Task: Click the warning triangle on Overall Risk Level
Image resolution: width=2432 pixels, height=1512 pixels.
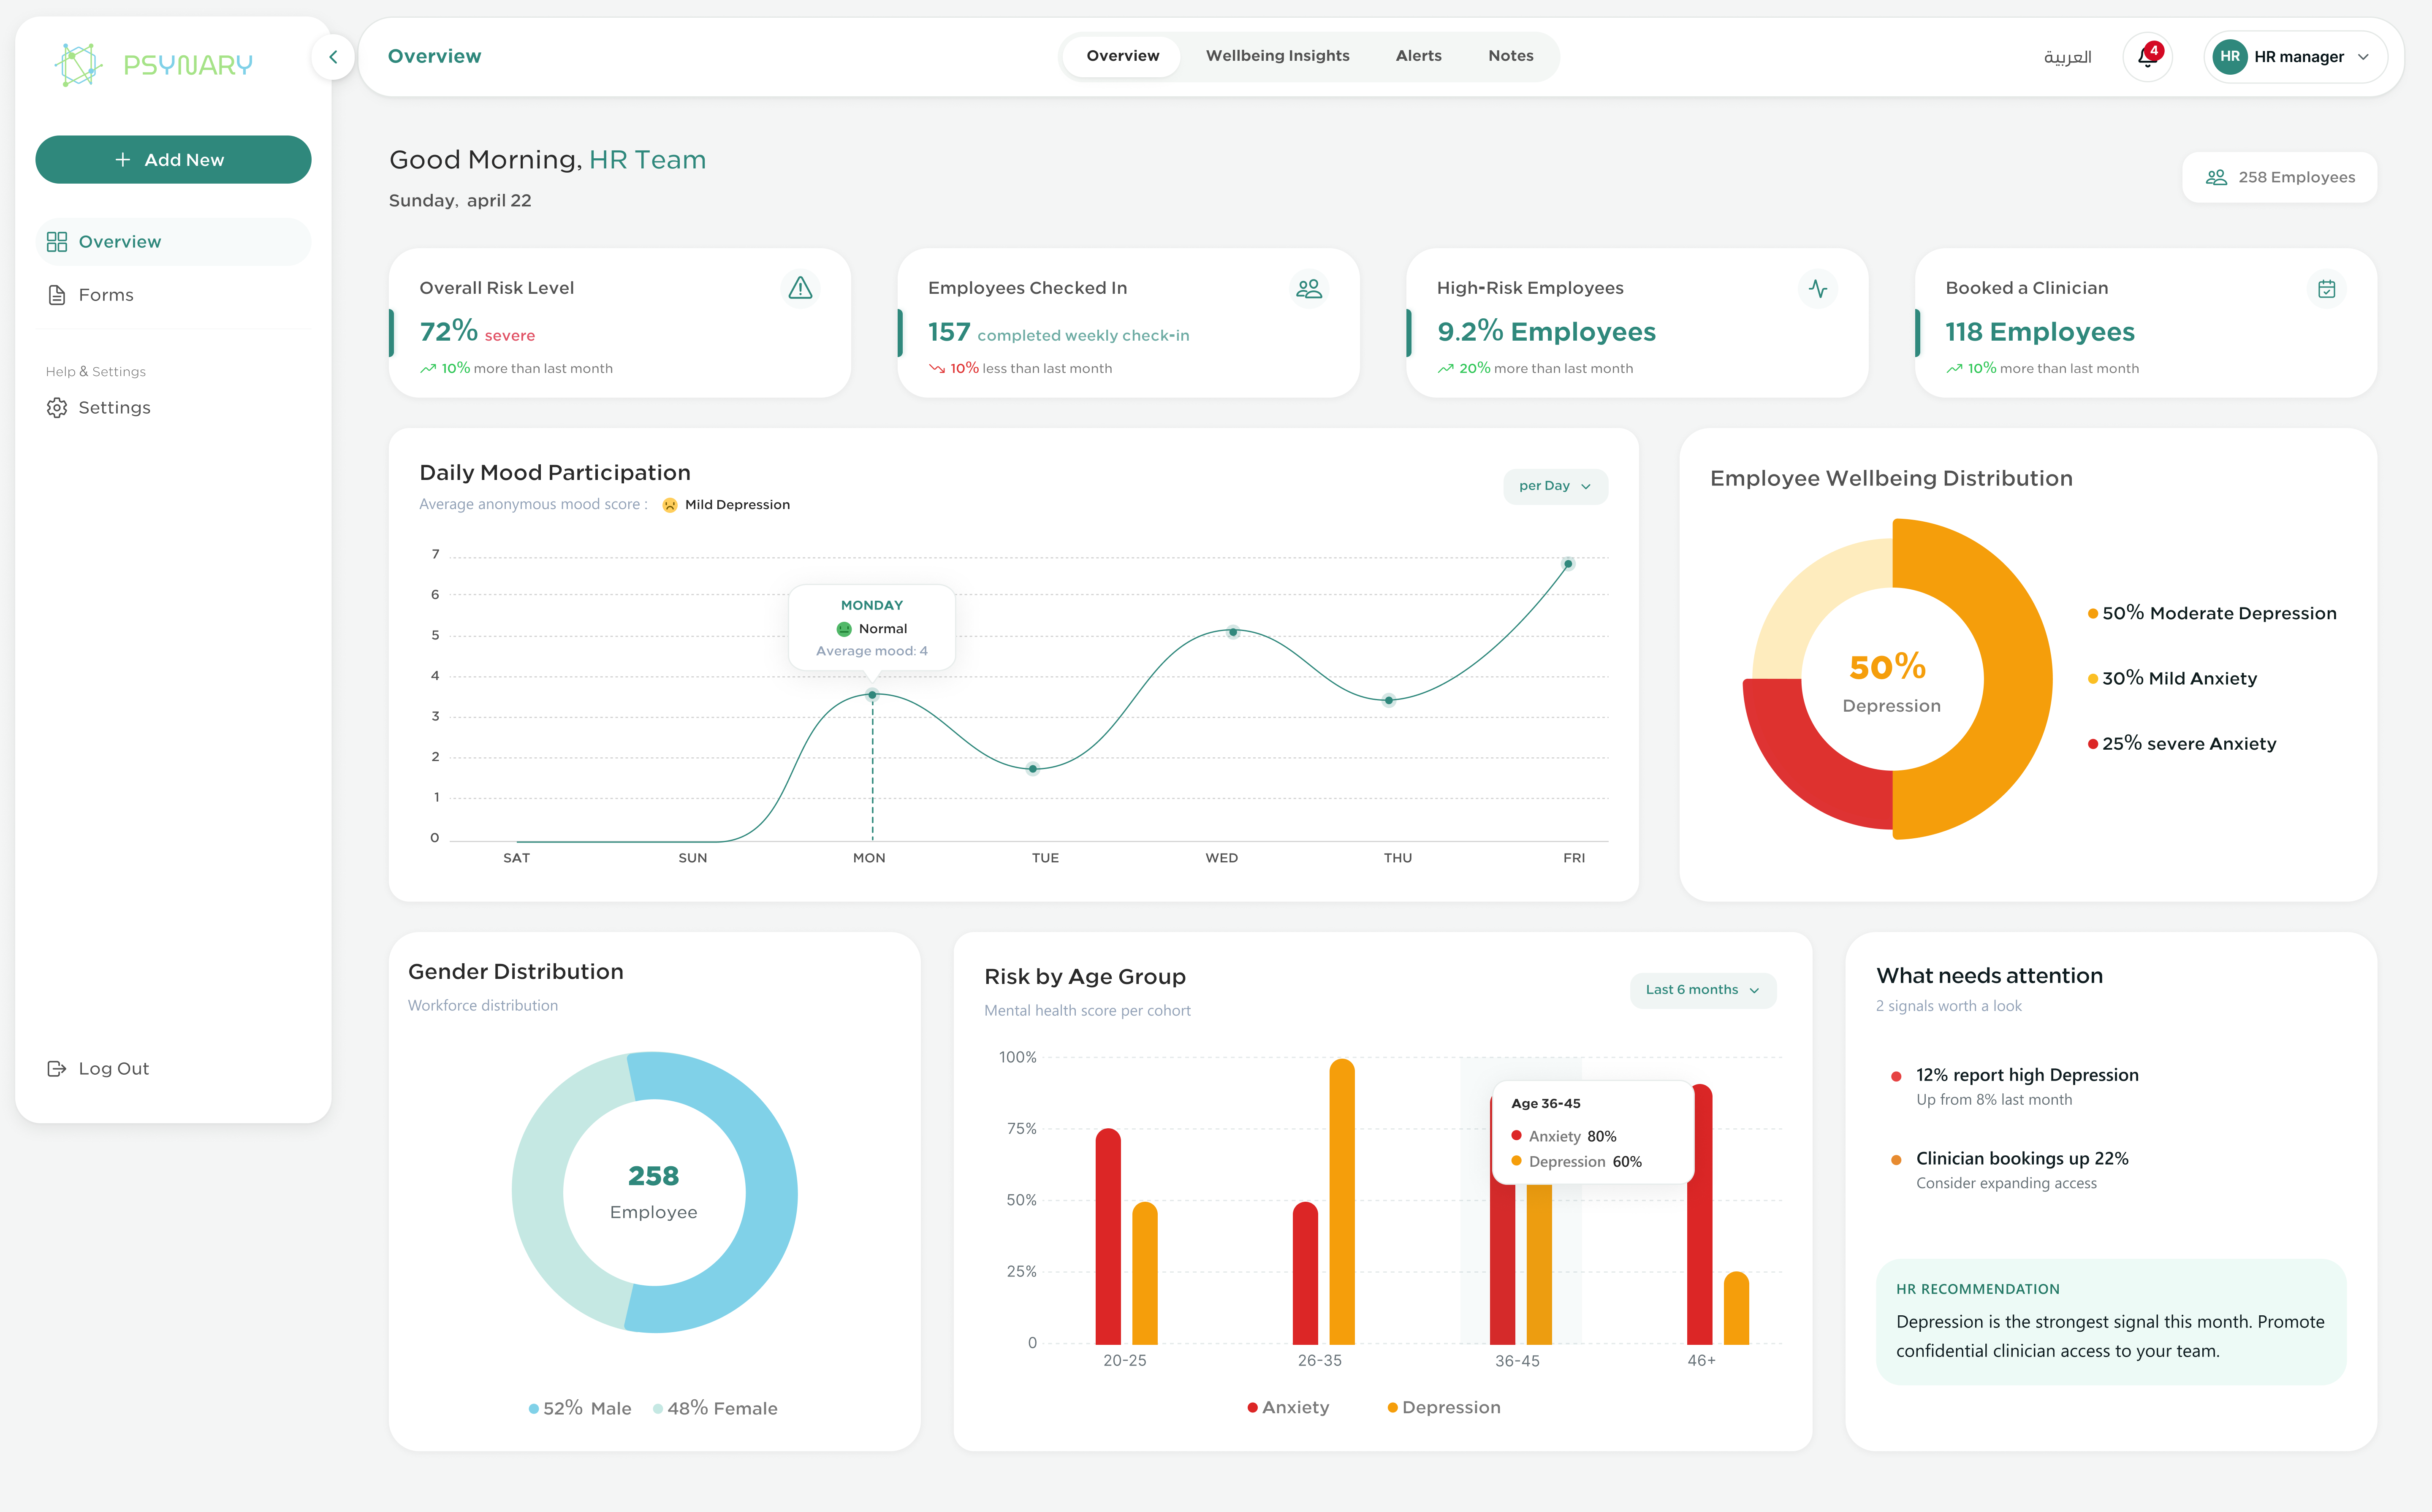Action: pos(800,288)
